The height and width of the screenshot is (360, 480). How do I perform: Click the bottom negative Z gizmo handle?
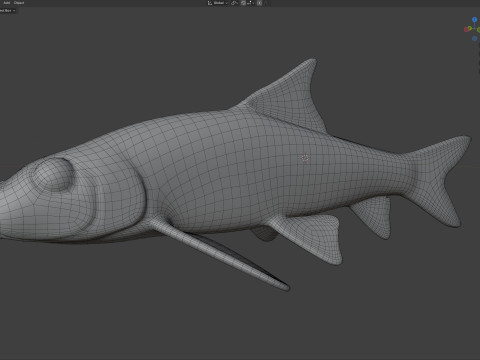click(474, 39)
